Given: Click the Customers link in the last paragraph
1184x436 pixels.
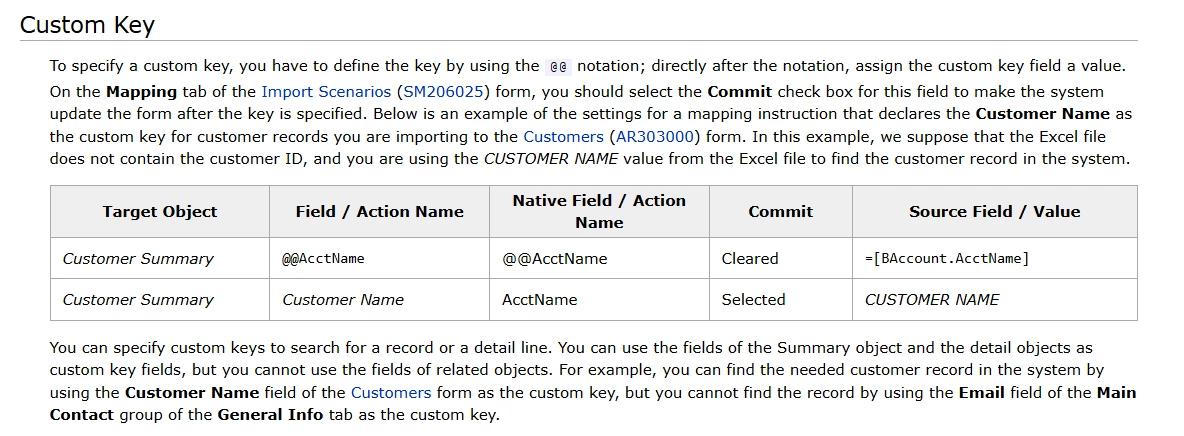Looking at the screenshot, I should (x=391, y=393).
